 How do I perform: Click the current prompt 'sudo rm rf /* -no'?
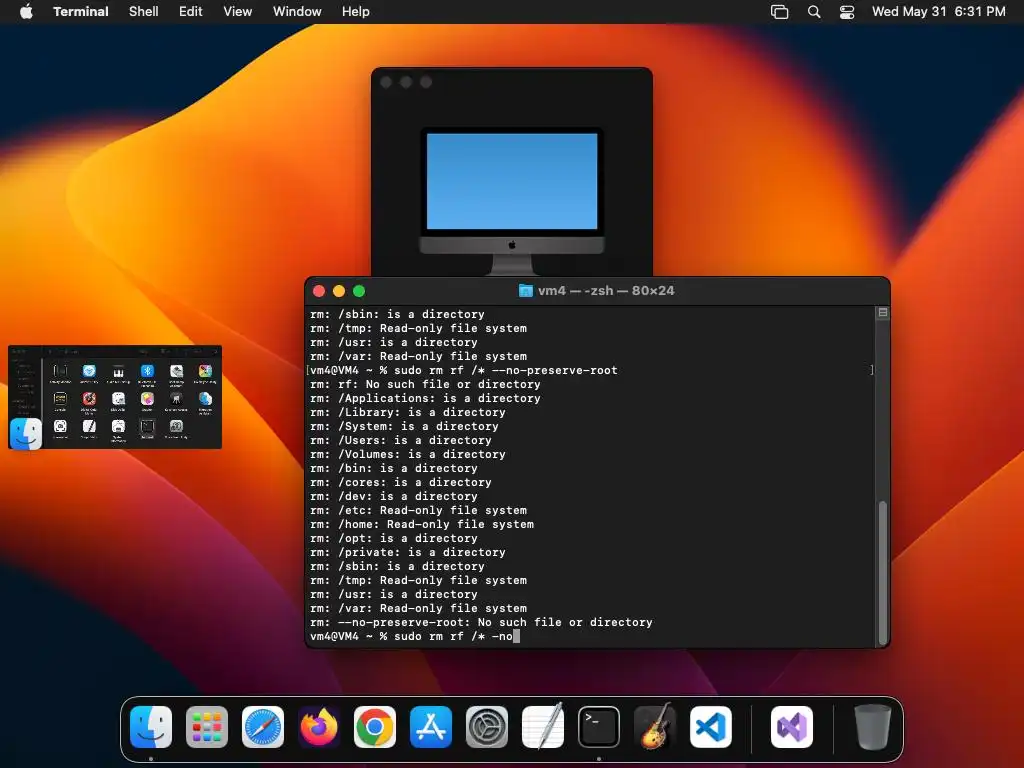453,636
